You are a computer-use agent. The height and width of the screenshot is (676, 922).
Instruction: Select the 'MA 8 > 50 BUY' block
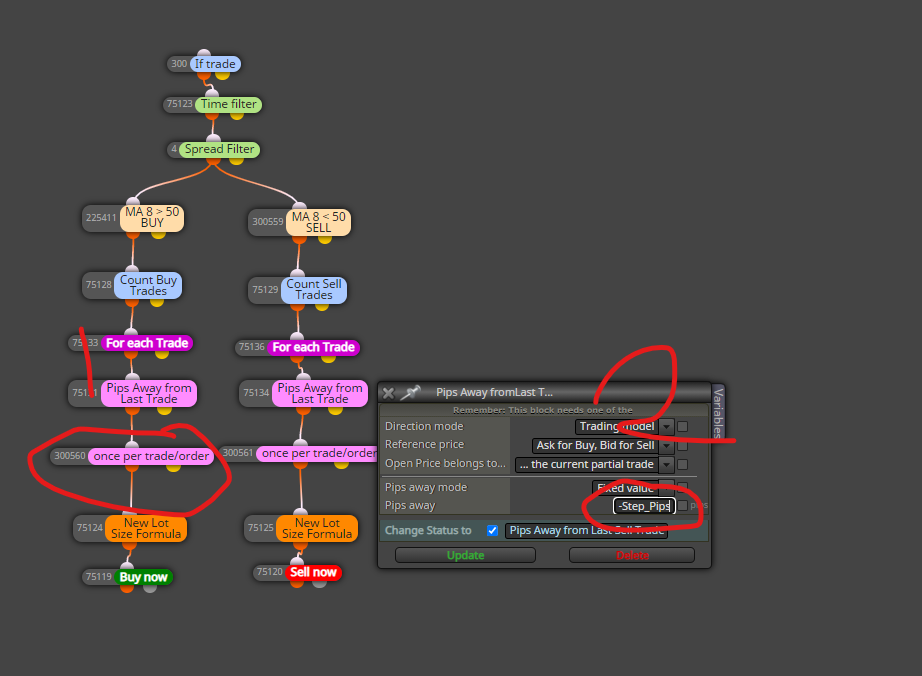pyautogui.click(x=152, y=217)
